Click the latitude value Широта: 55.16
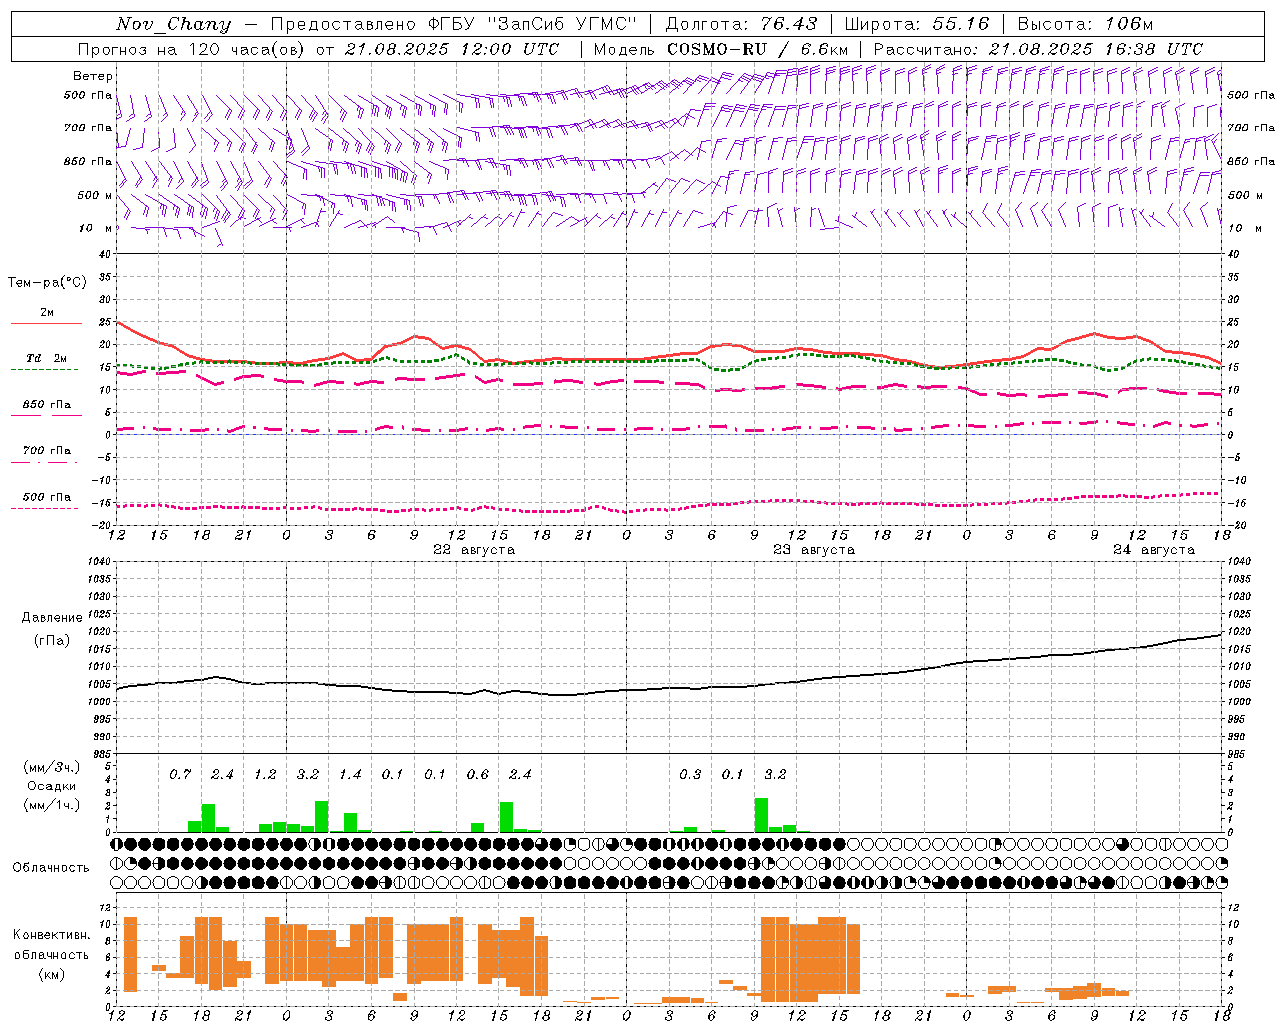 917,24
